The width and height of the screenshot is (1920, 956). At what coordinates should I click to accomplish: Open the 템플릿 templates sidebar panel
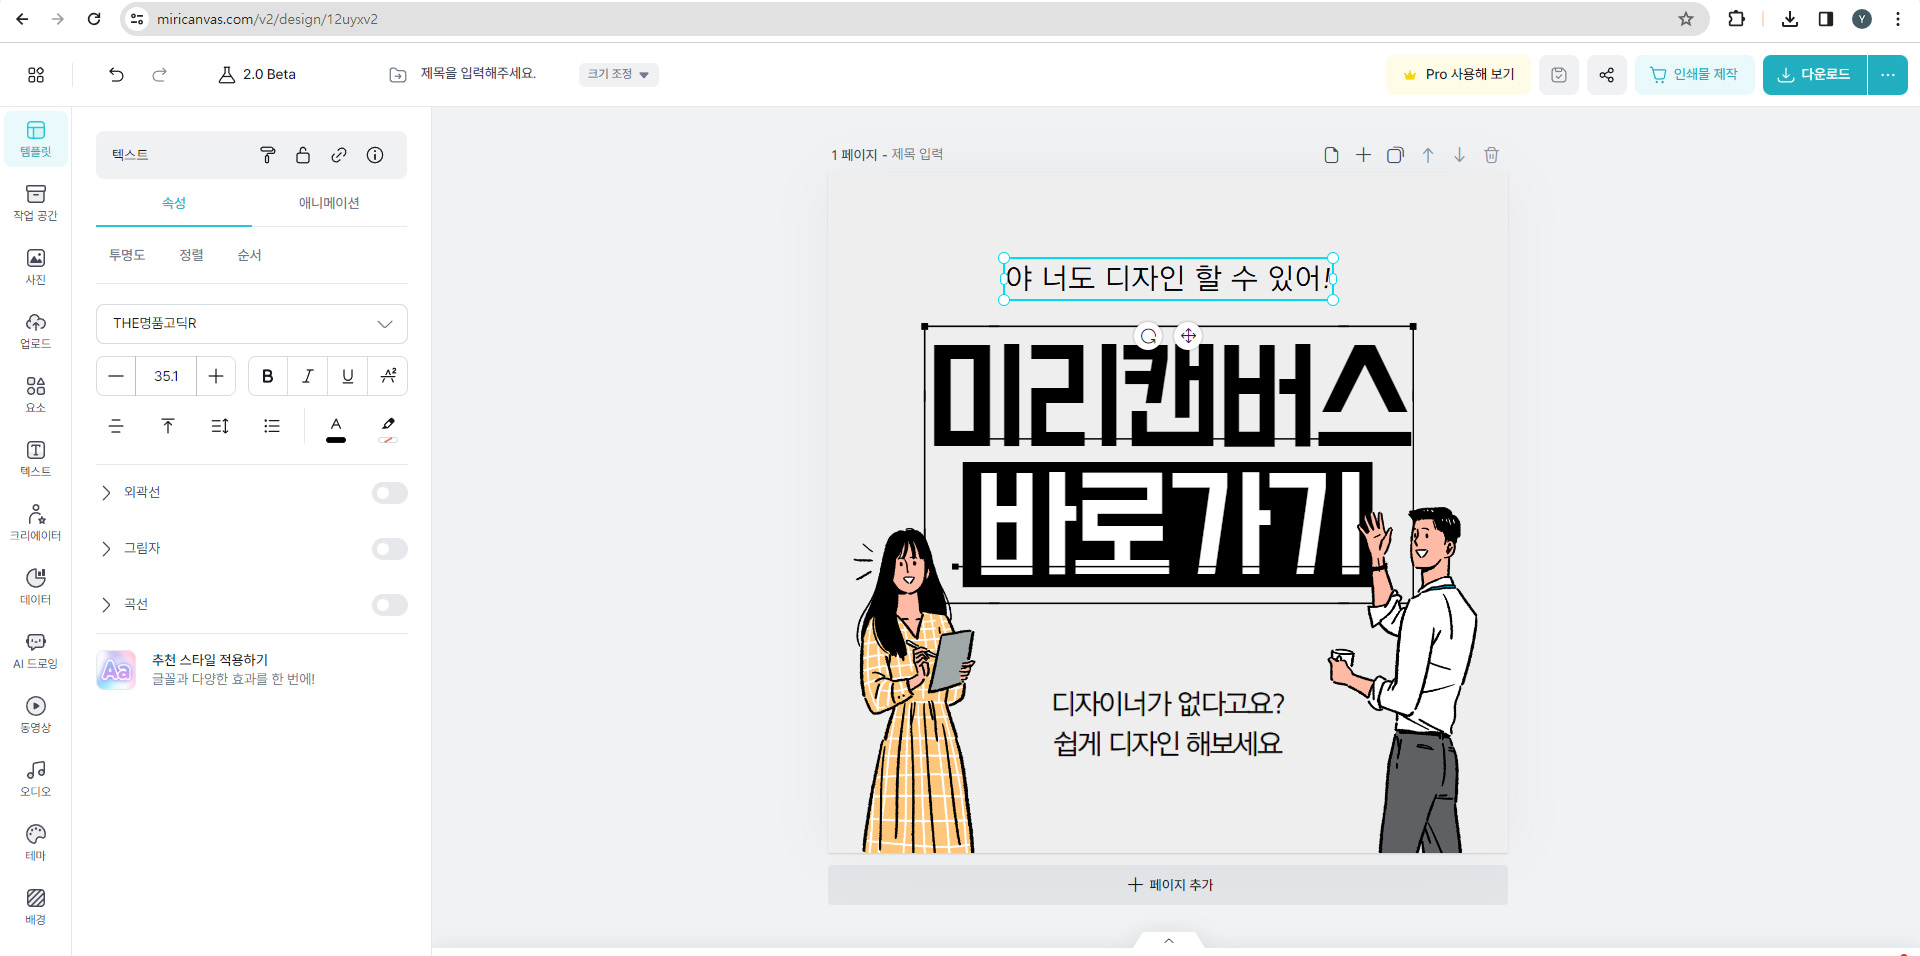36,139
